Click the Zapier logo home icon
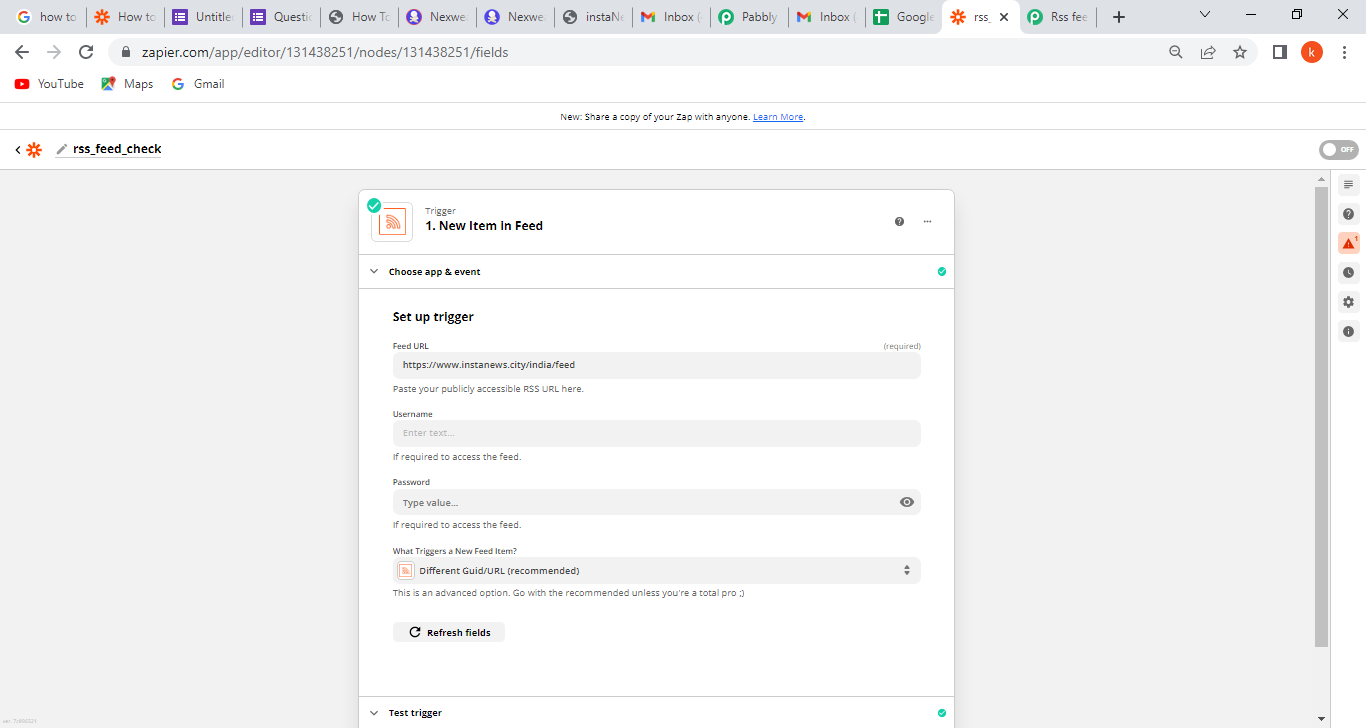 point(34,150)
